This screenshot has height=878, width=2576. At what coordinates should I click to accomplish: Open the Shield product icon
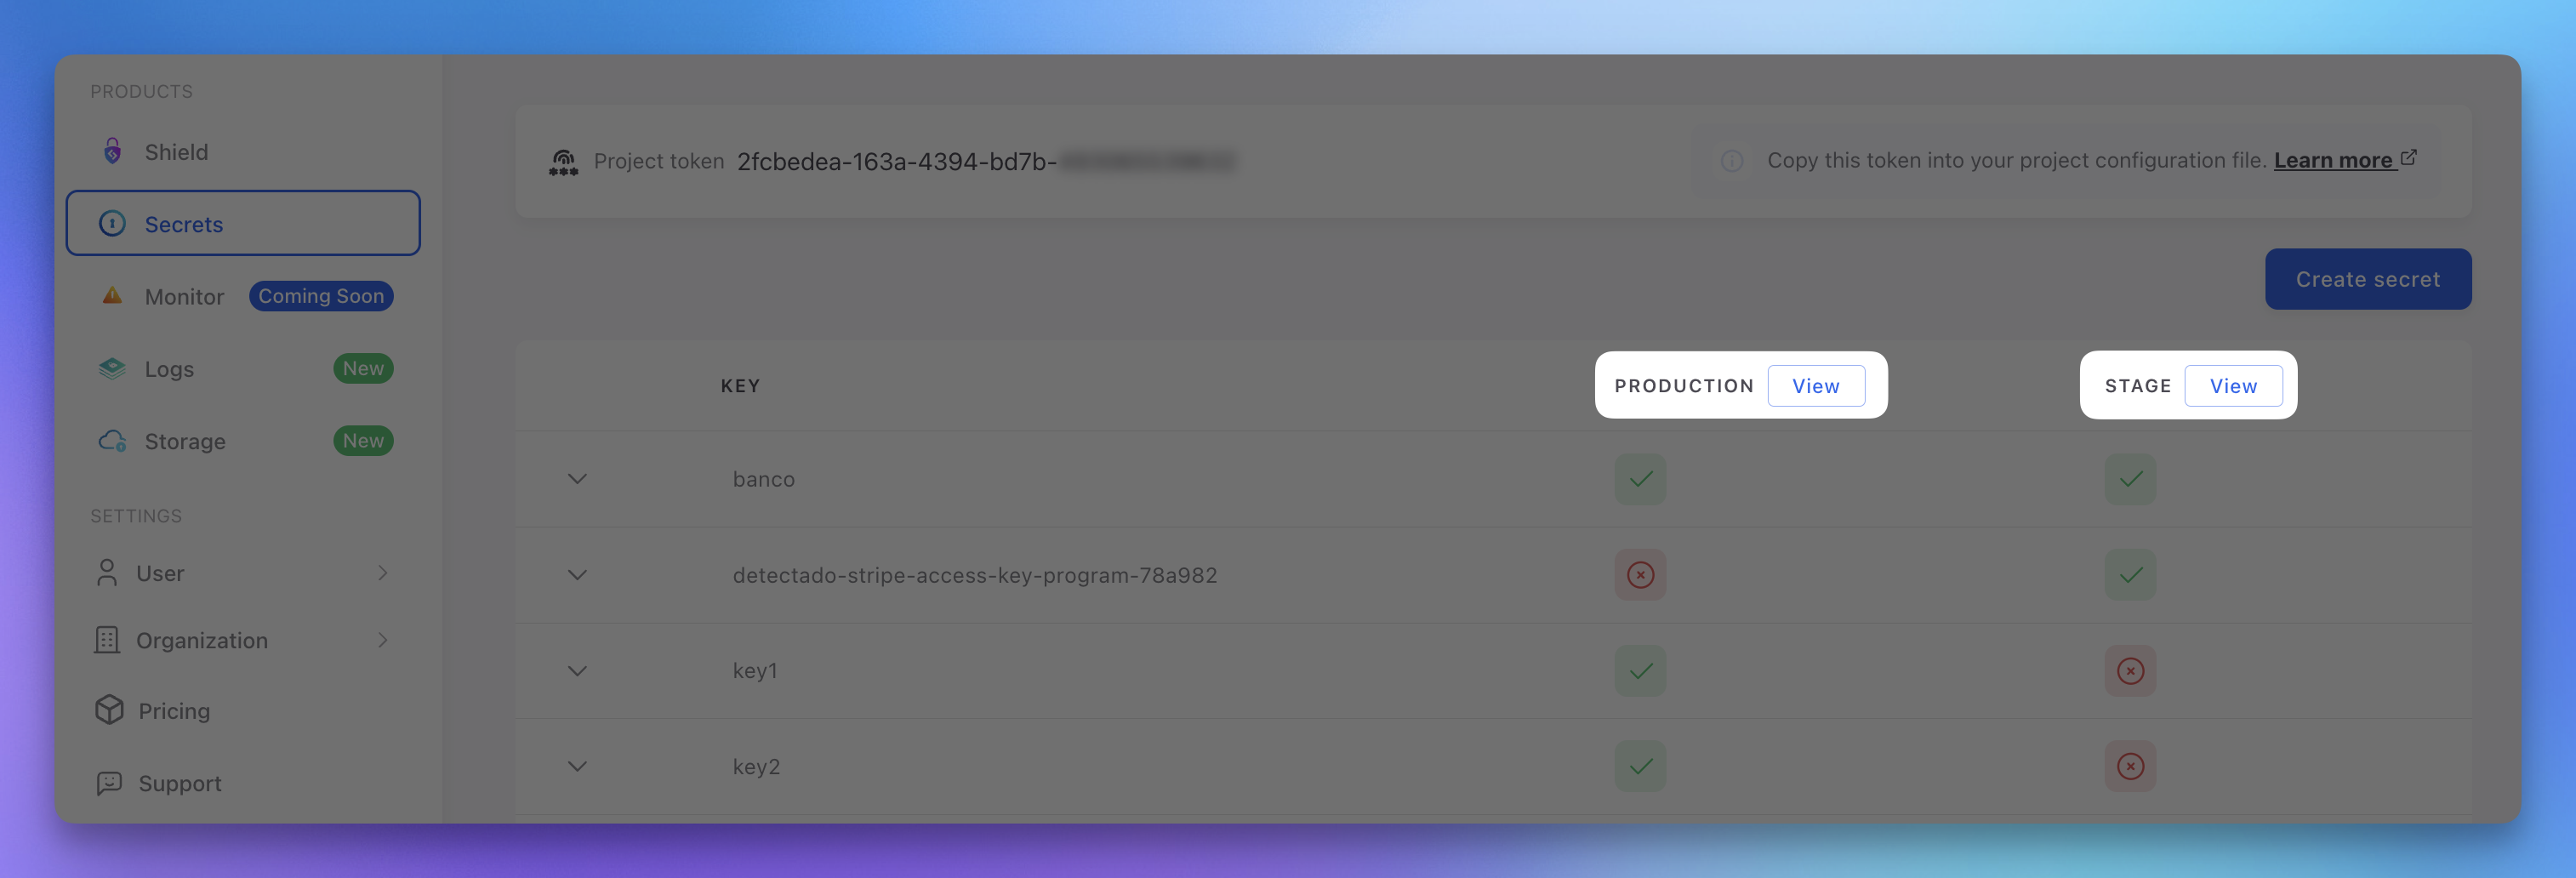pos(113,151)
